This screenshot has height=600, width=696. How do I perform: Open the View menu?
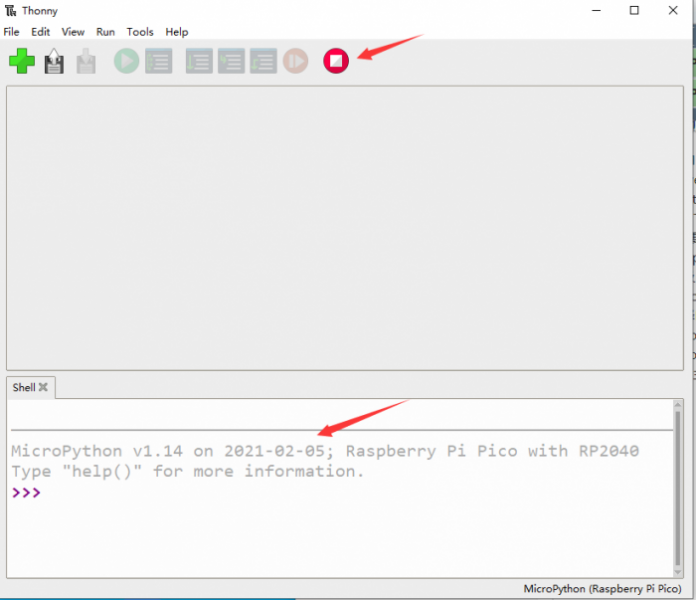click(73, 32)
